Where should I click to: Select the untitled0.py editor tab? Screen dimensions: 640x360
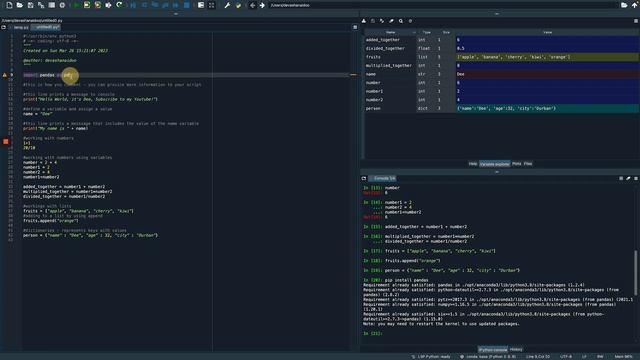tap(47, 27)
